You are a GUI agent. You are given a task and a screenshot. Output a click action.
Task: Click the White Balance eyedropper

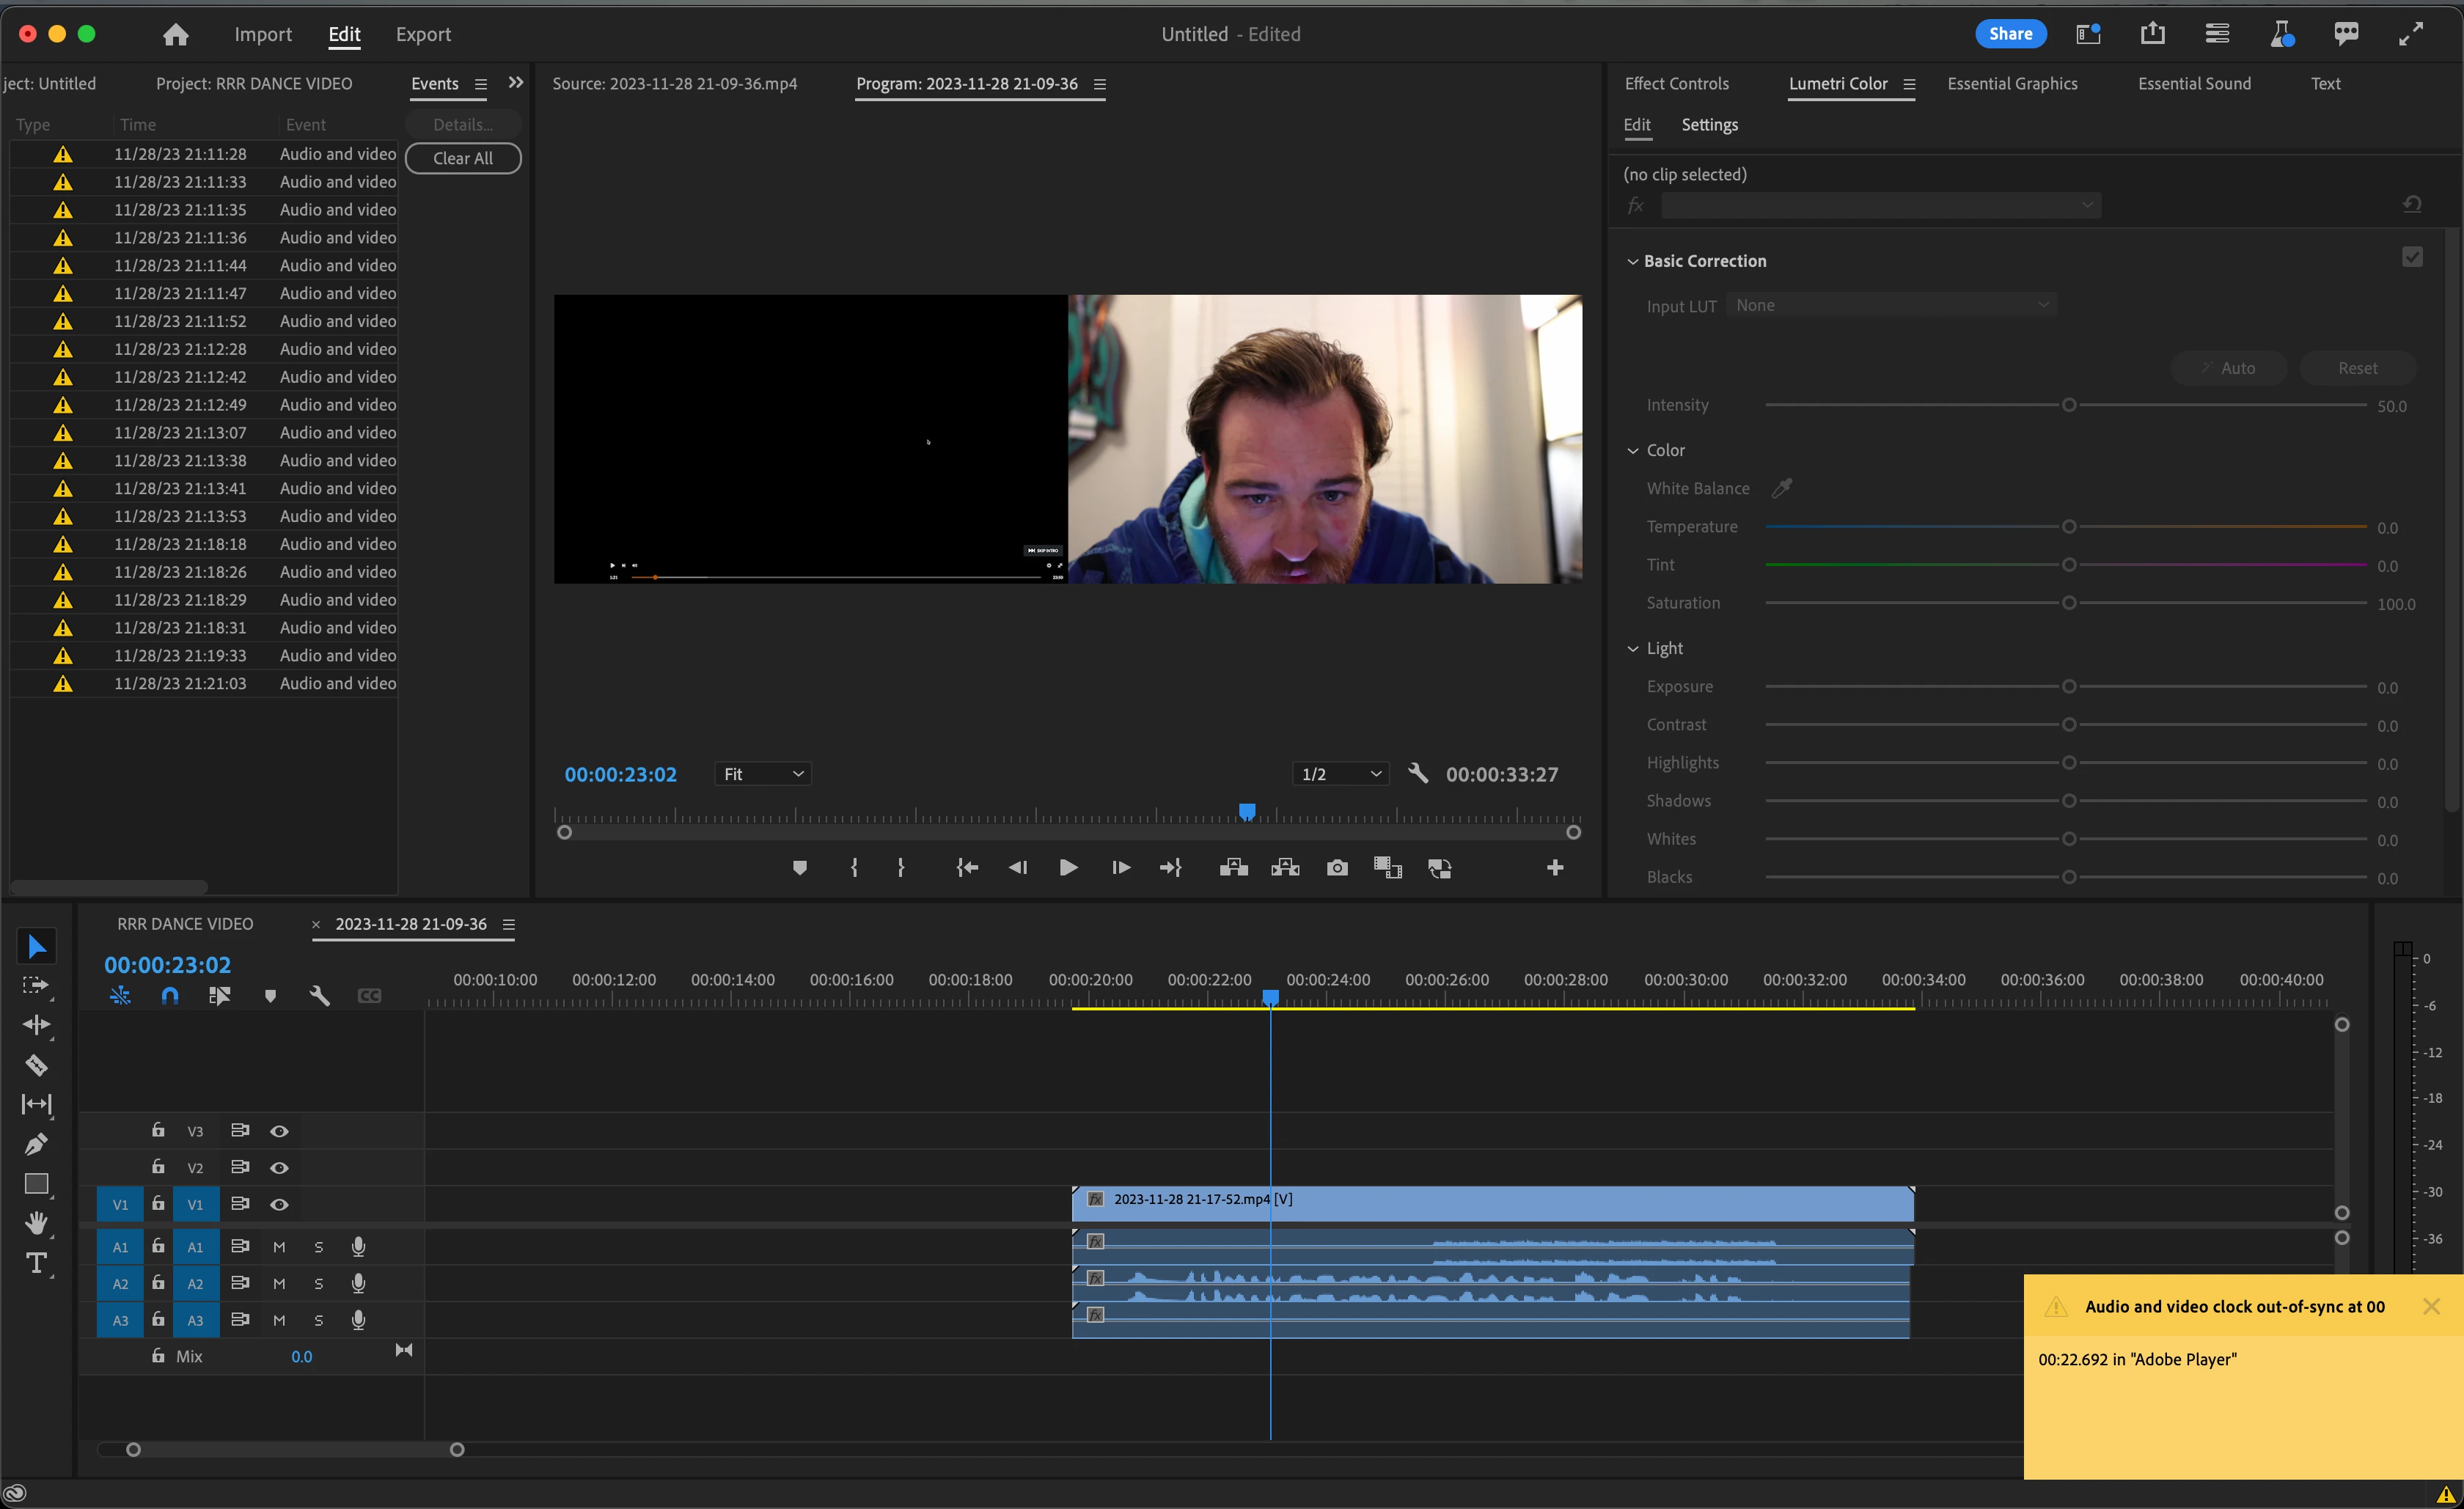point(1781,488)
